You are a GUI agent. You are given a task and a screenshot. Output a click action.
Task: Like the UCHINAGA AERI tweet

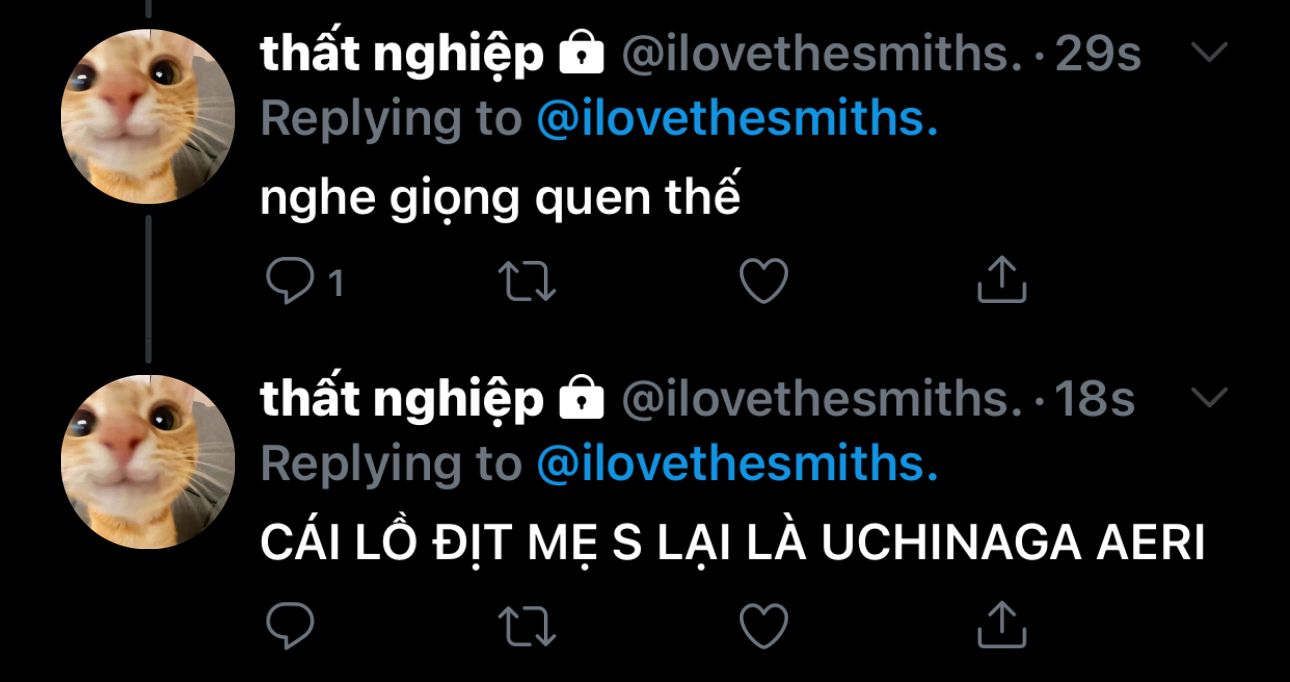coord(764,627)
